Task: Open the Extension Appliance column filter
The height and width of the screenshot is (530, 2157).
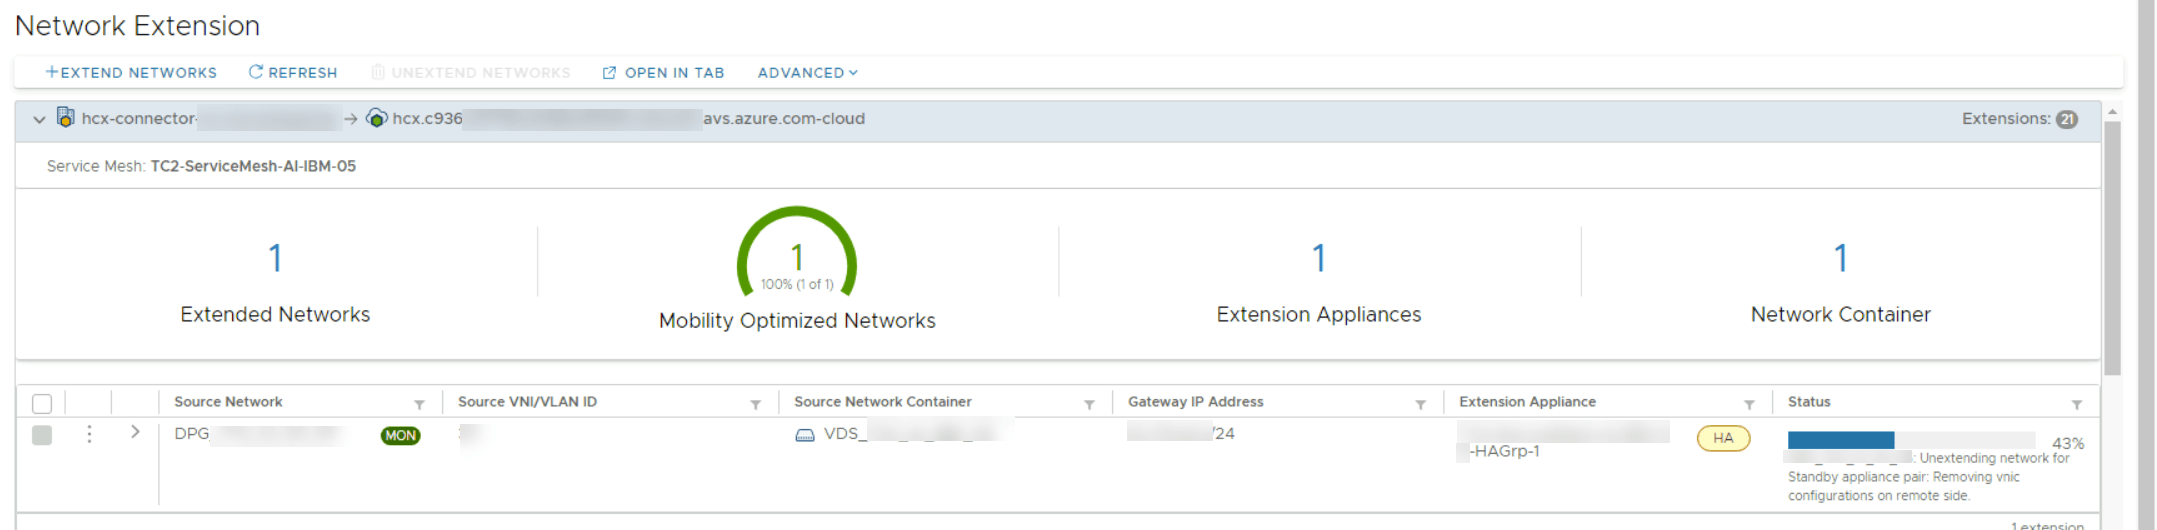Action: click(x=1749, y=404)
